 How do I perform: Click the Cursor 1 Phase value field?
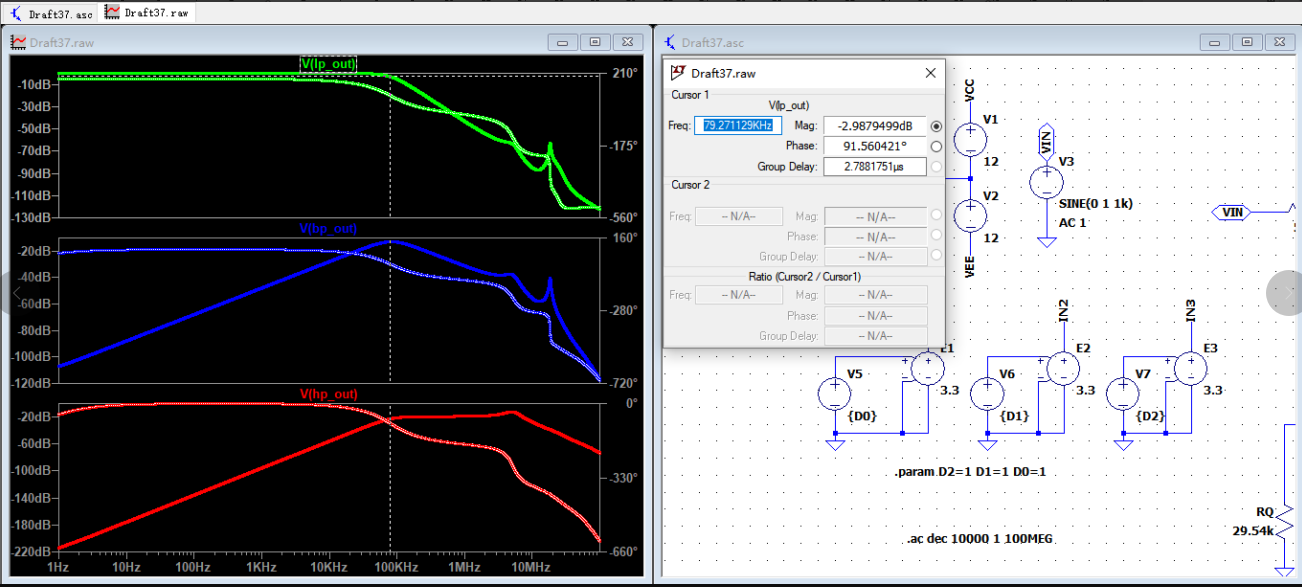tap(875, 146)
